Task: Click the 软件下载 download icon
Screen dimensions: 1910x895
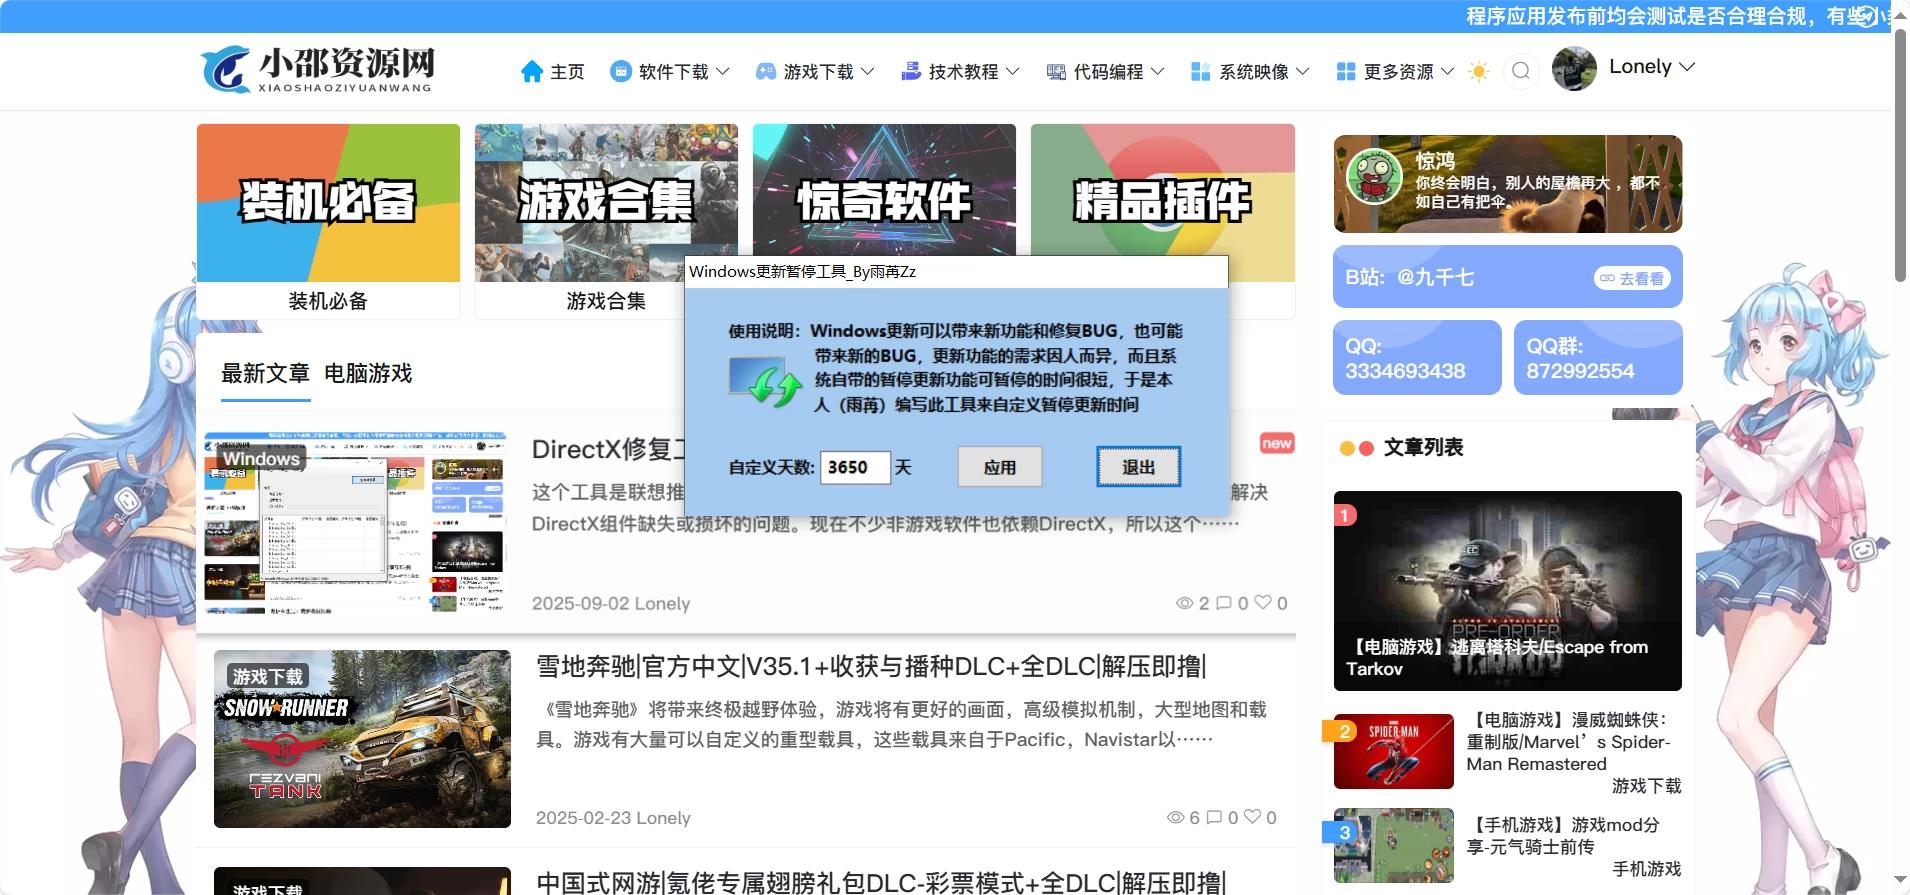Action: [621, 72]
